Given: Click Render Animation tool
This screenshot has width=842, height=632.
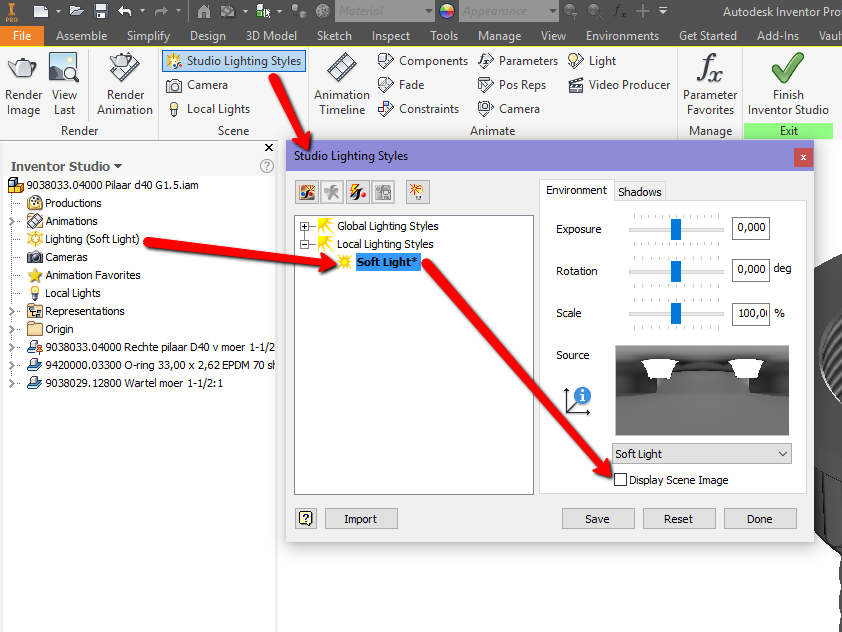Looking at the screenshot, I should point(125,85).
